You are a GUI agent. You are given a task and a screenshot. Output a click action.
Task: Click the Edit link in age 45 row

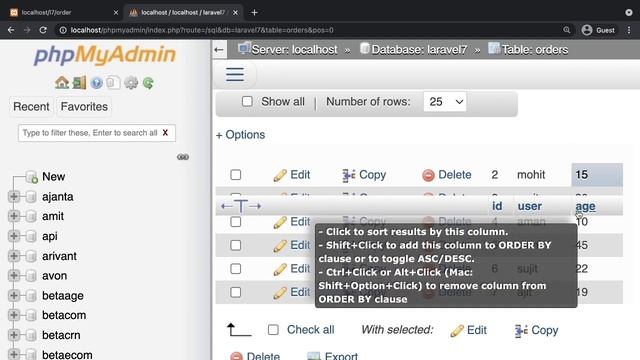[x=300, y=245]
